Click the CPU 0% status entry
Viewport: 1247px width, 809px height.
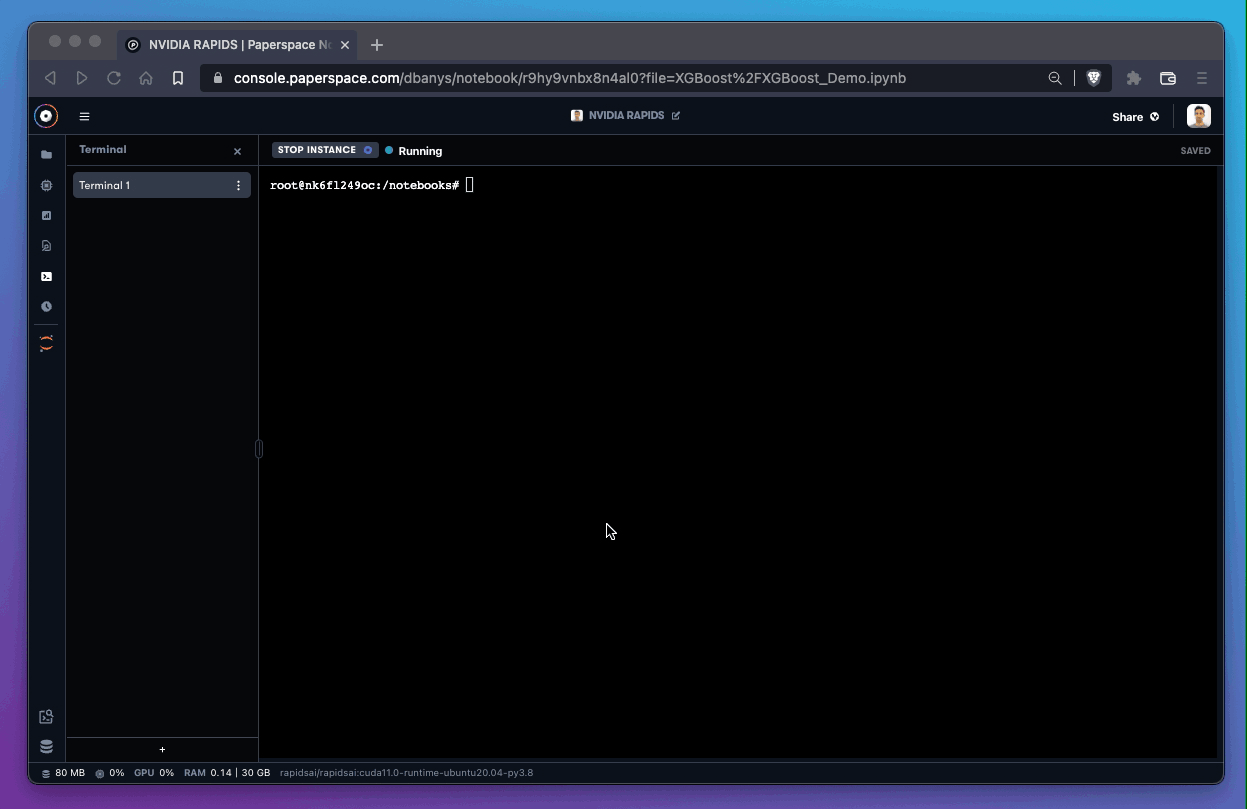(x=110, y=773)
